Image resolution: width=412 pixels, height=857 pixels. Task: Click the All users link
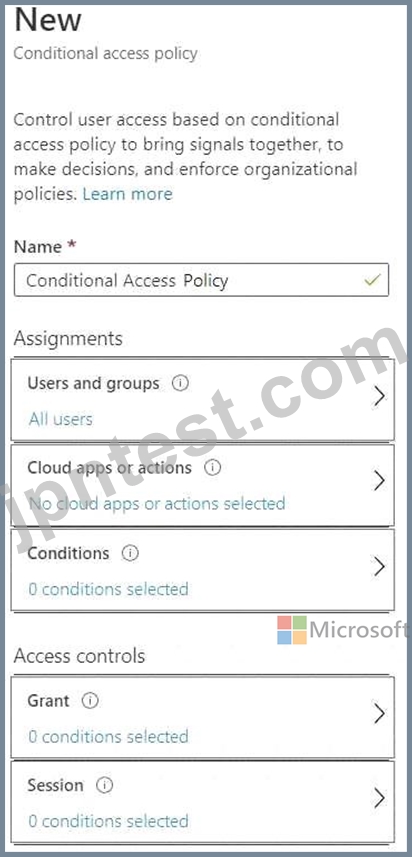point(61,419)
